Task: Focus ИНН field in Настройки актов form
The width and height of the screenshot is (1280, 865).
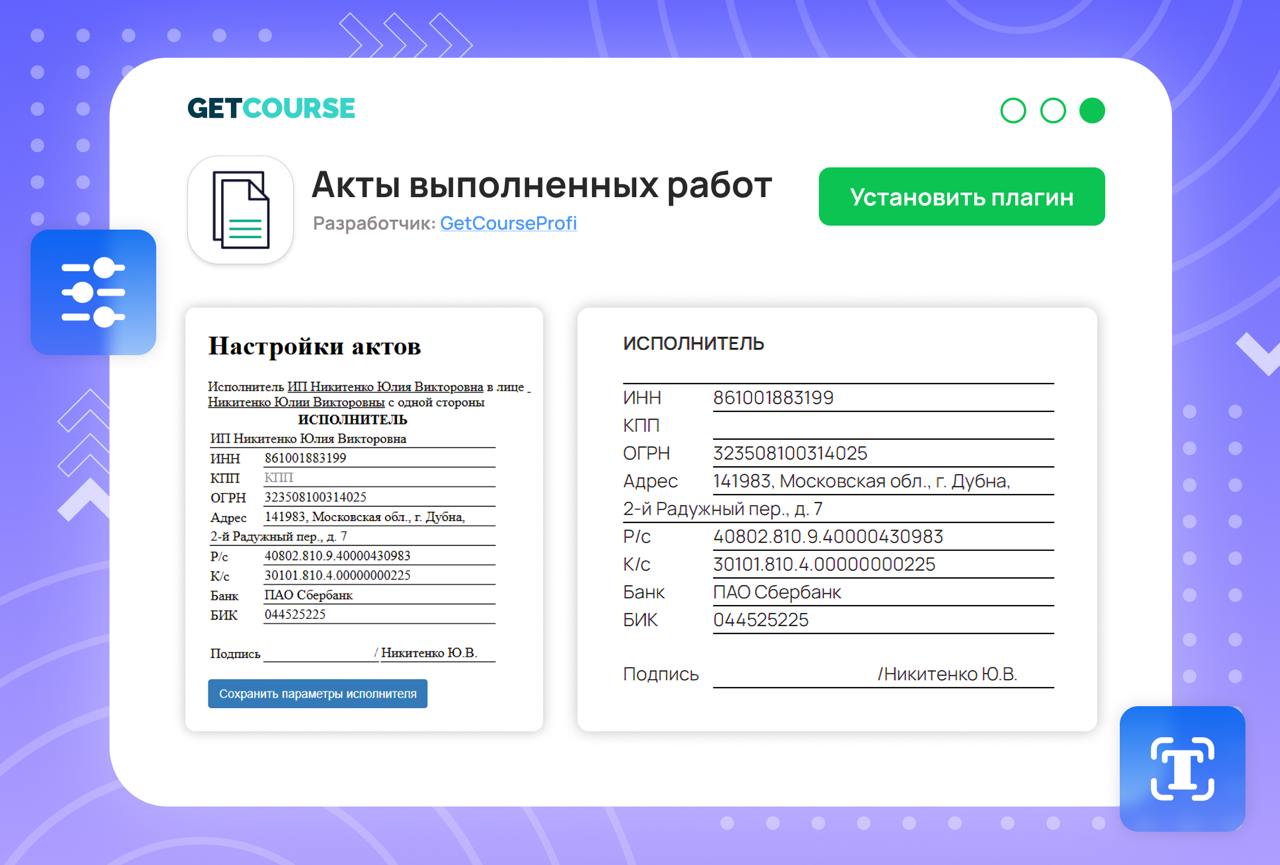Action: pos(379,458)
